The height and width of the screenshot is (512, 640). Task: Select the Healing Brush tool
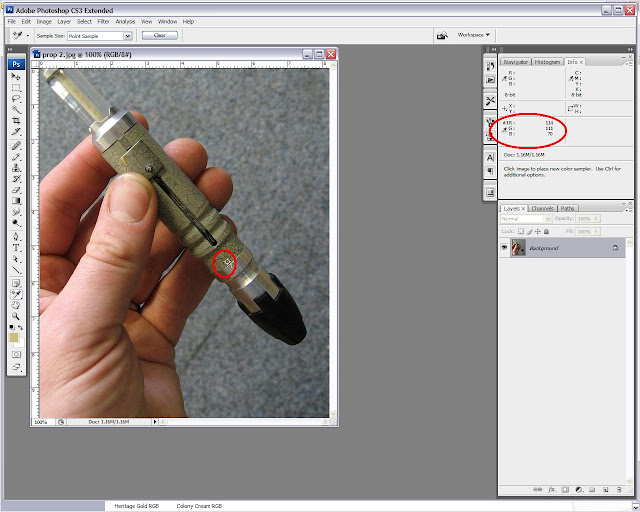[x=16, y=145]
